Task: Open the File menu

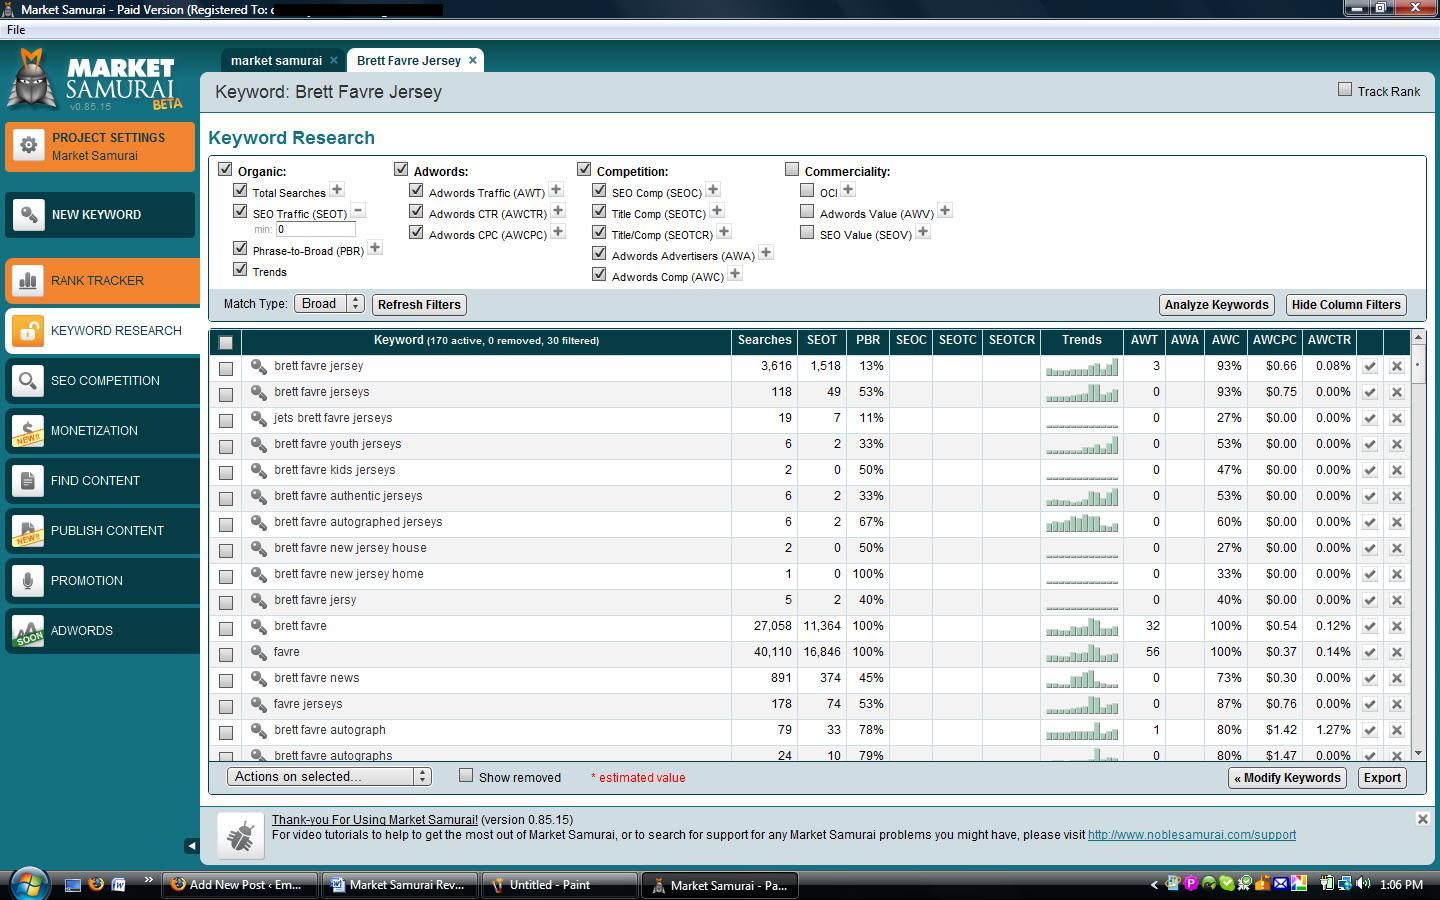Action: [x=16, y=30]
